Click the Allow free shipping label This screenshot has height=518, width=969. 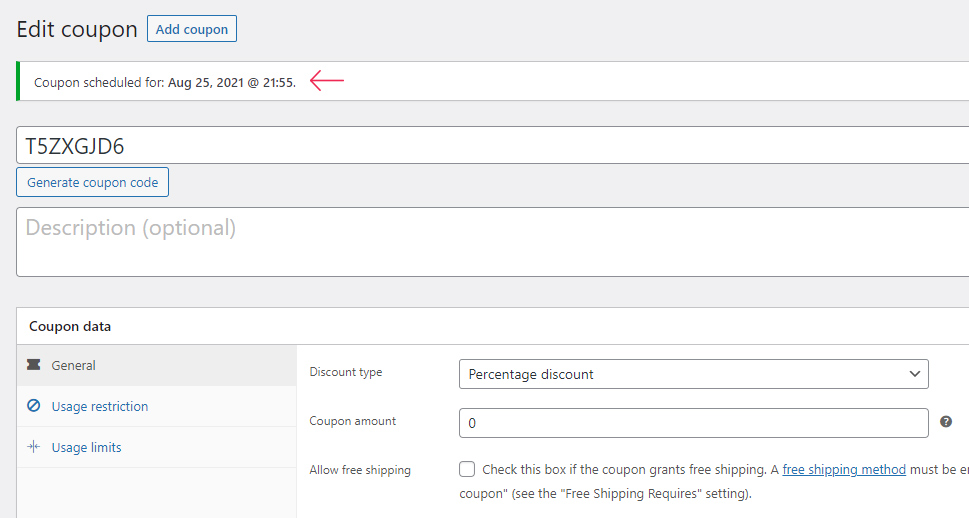[x=360, y=470]
